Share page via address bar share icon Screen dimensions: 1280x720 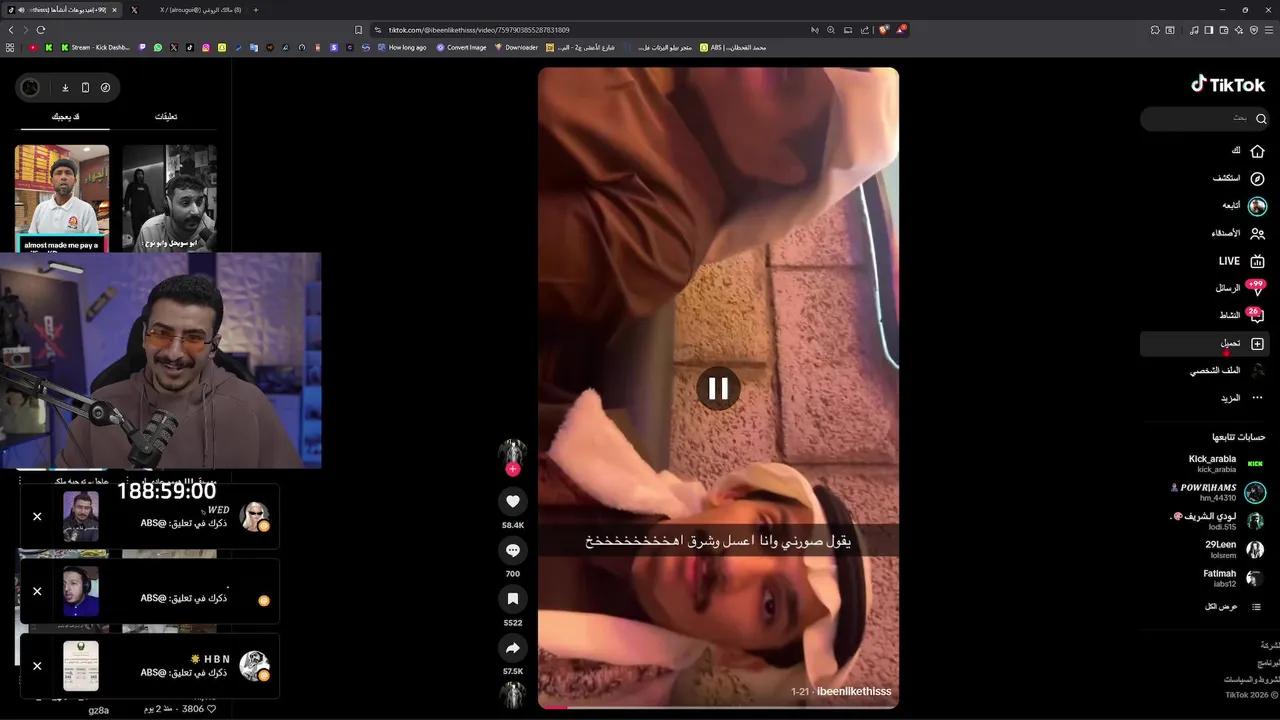click(865, 30)
